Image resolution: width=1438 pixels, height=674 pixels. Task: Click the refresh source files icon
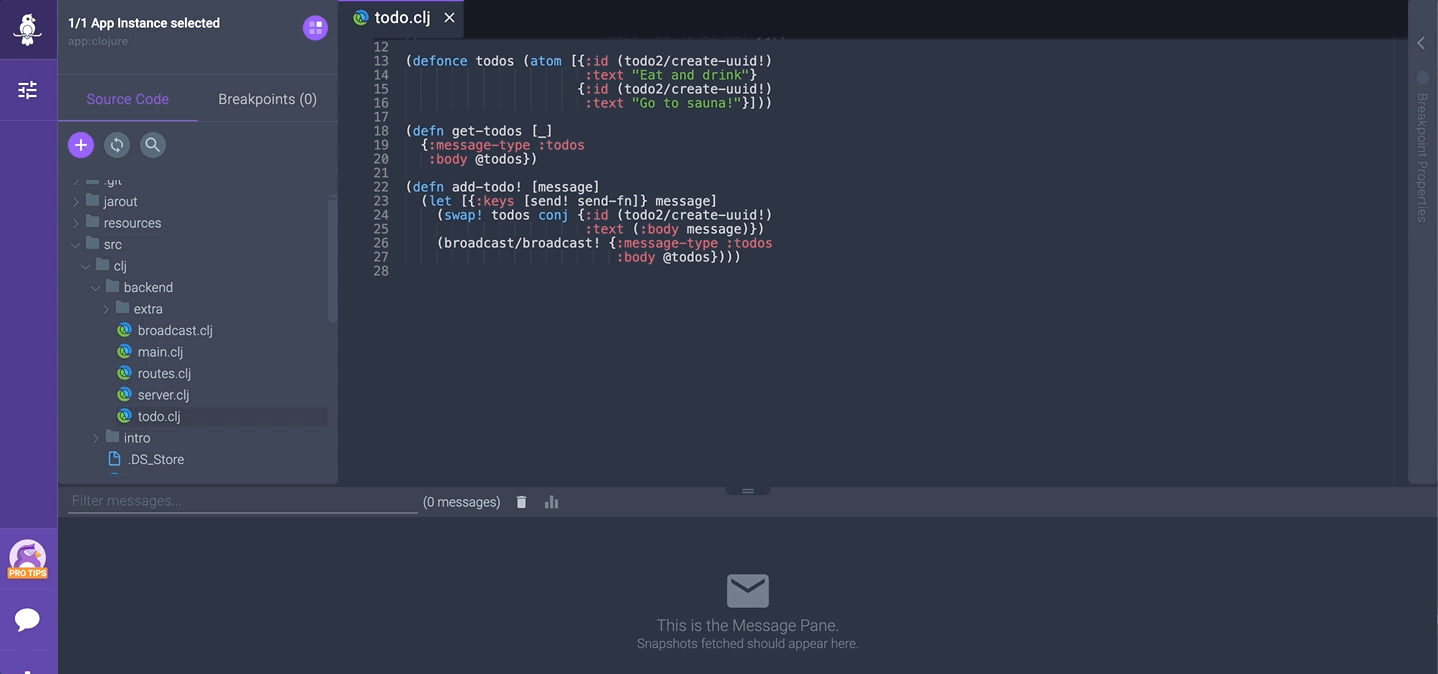(x=117, y=145)
